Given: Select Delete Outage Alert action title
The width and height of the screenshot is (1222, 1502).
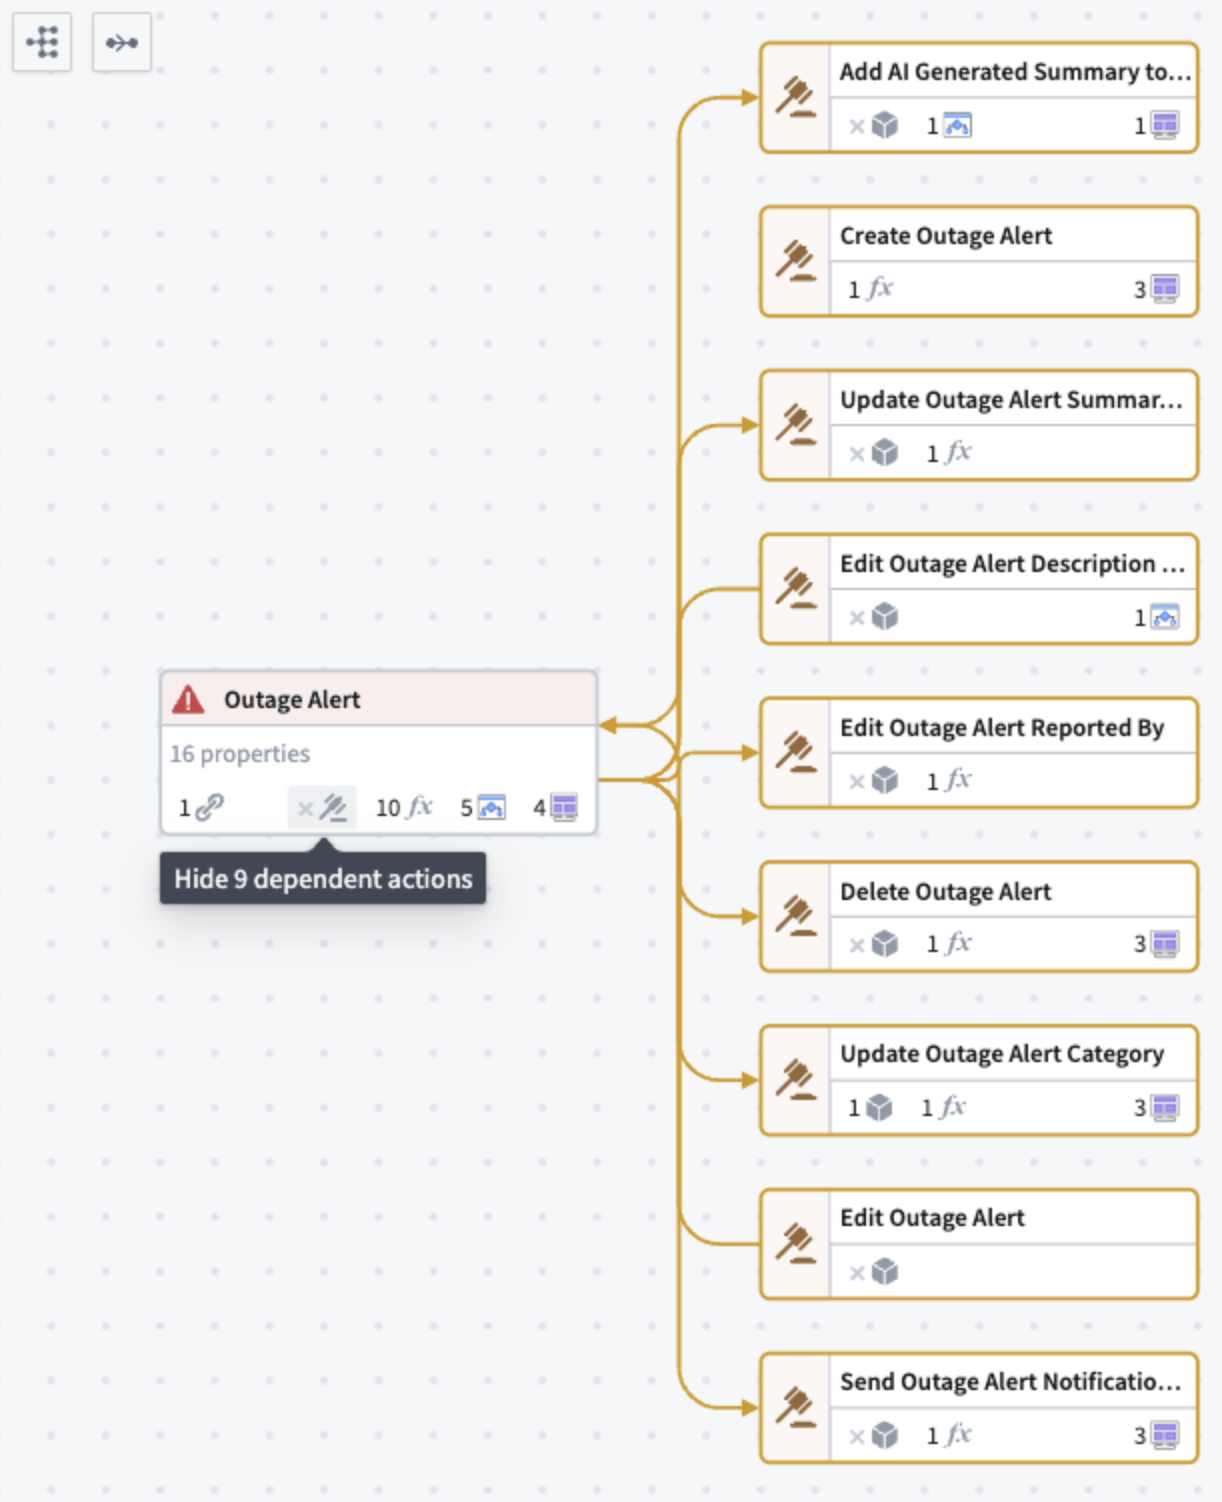Looking at the screenshot, I should (x=946, y=892).
